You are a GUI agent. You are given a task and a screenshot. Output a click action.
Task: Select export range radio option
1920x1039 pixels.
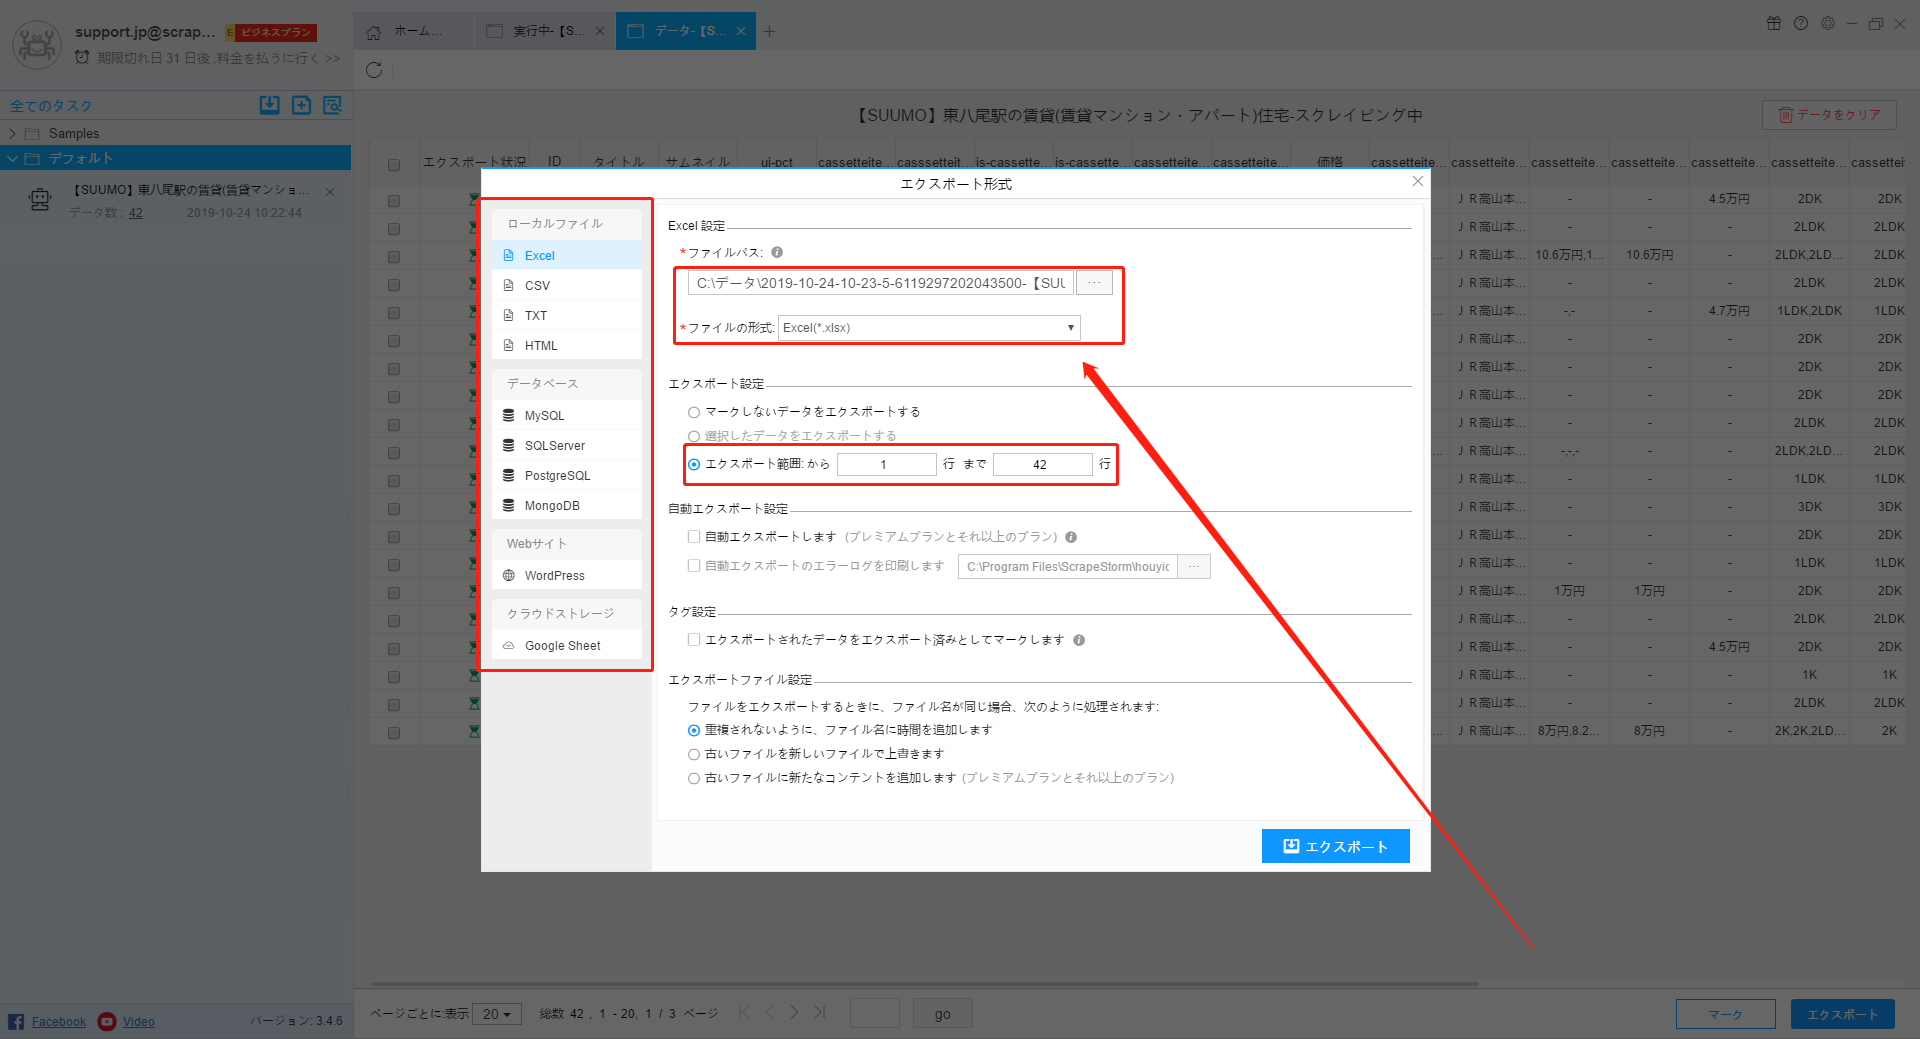(x=694, y=464)
